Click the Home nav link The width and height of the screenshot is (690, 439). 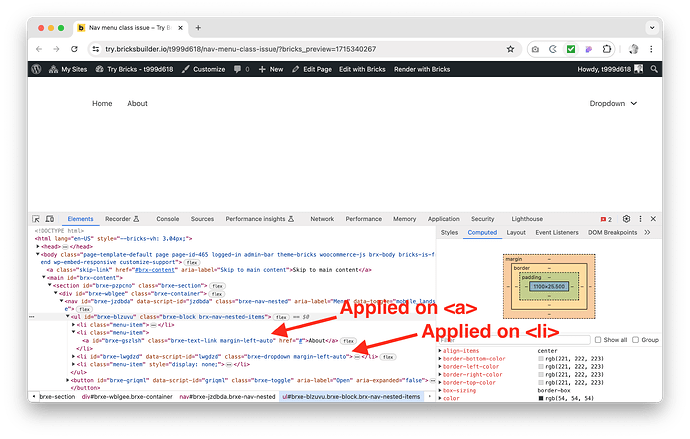click(102, 103)
